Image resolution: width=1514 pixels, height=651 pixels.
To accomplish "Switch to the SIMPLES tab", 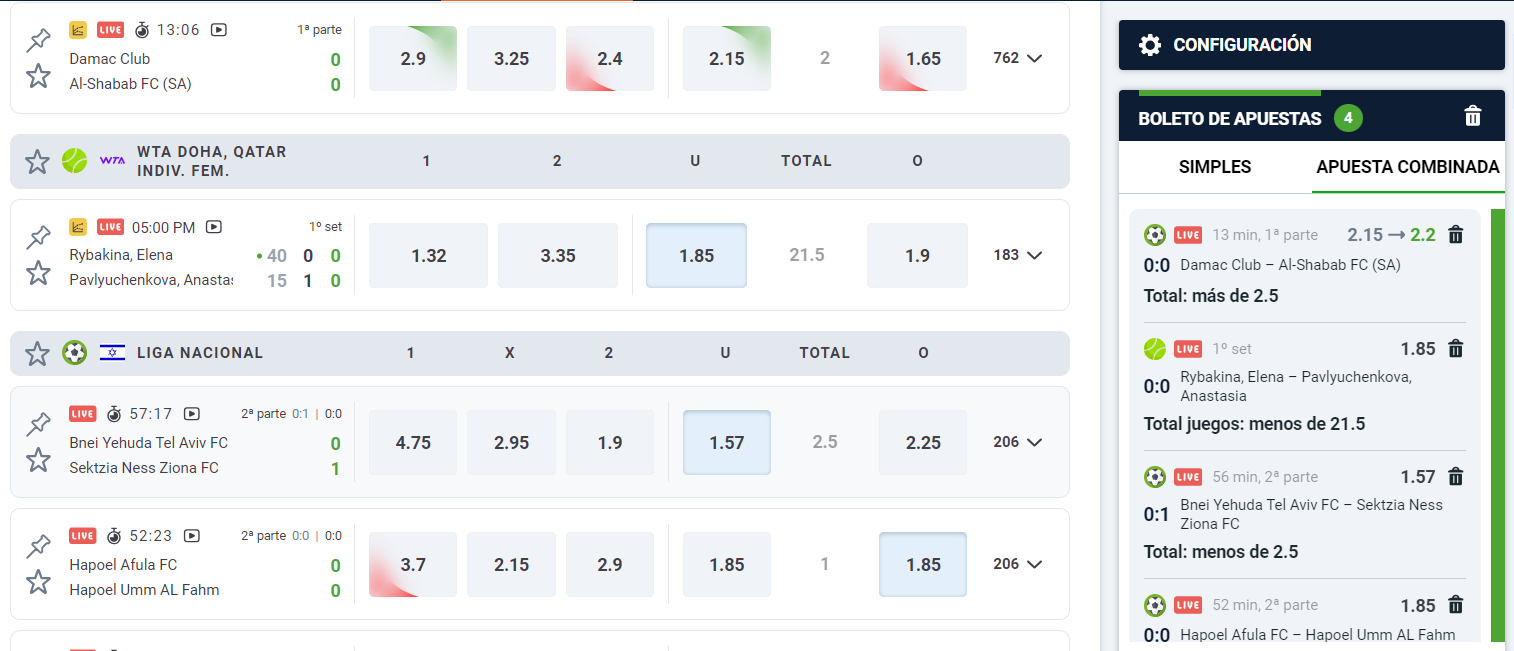I will point(1214,167).
